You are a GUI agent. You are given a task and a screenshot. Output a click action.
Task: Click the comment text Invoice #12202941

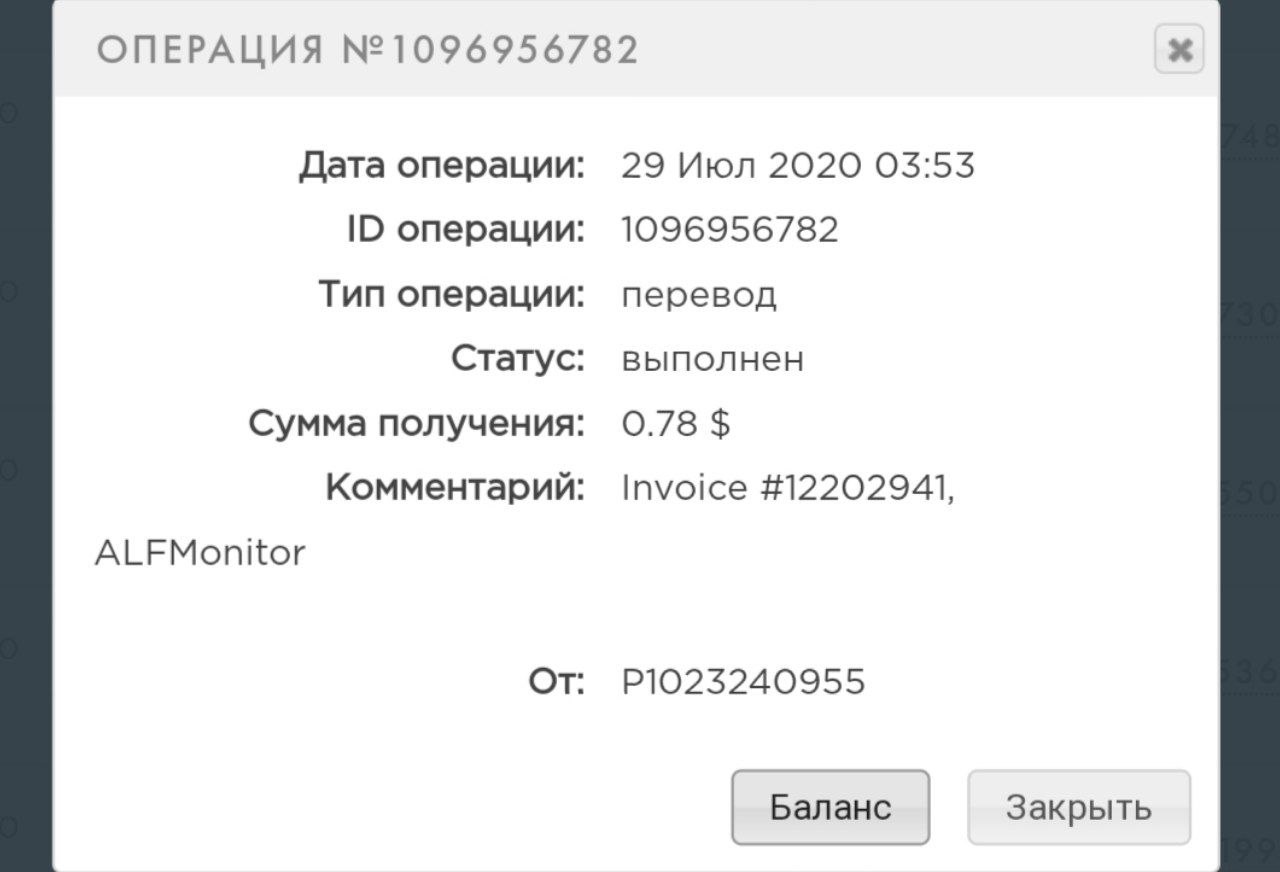(788, 488)
